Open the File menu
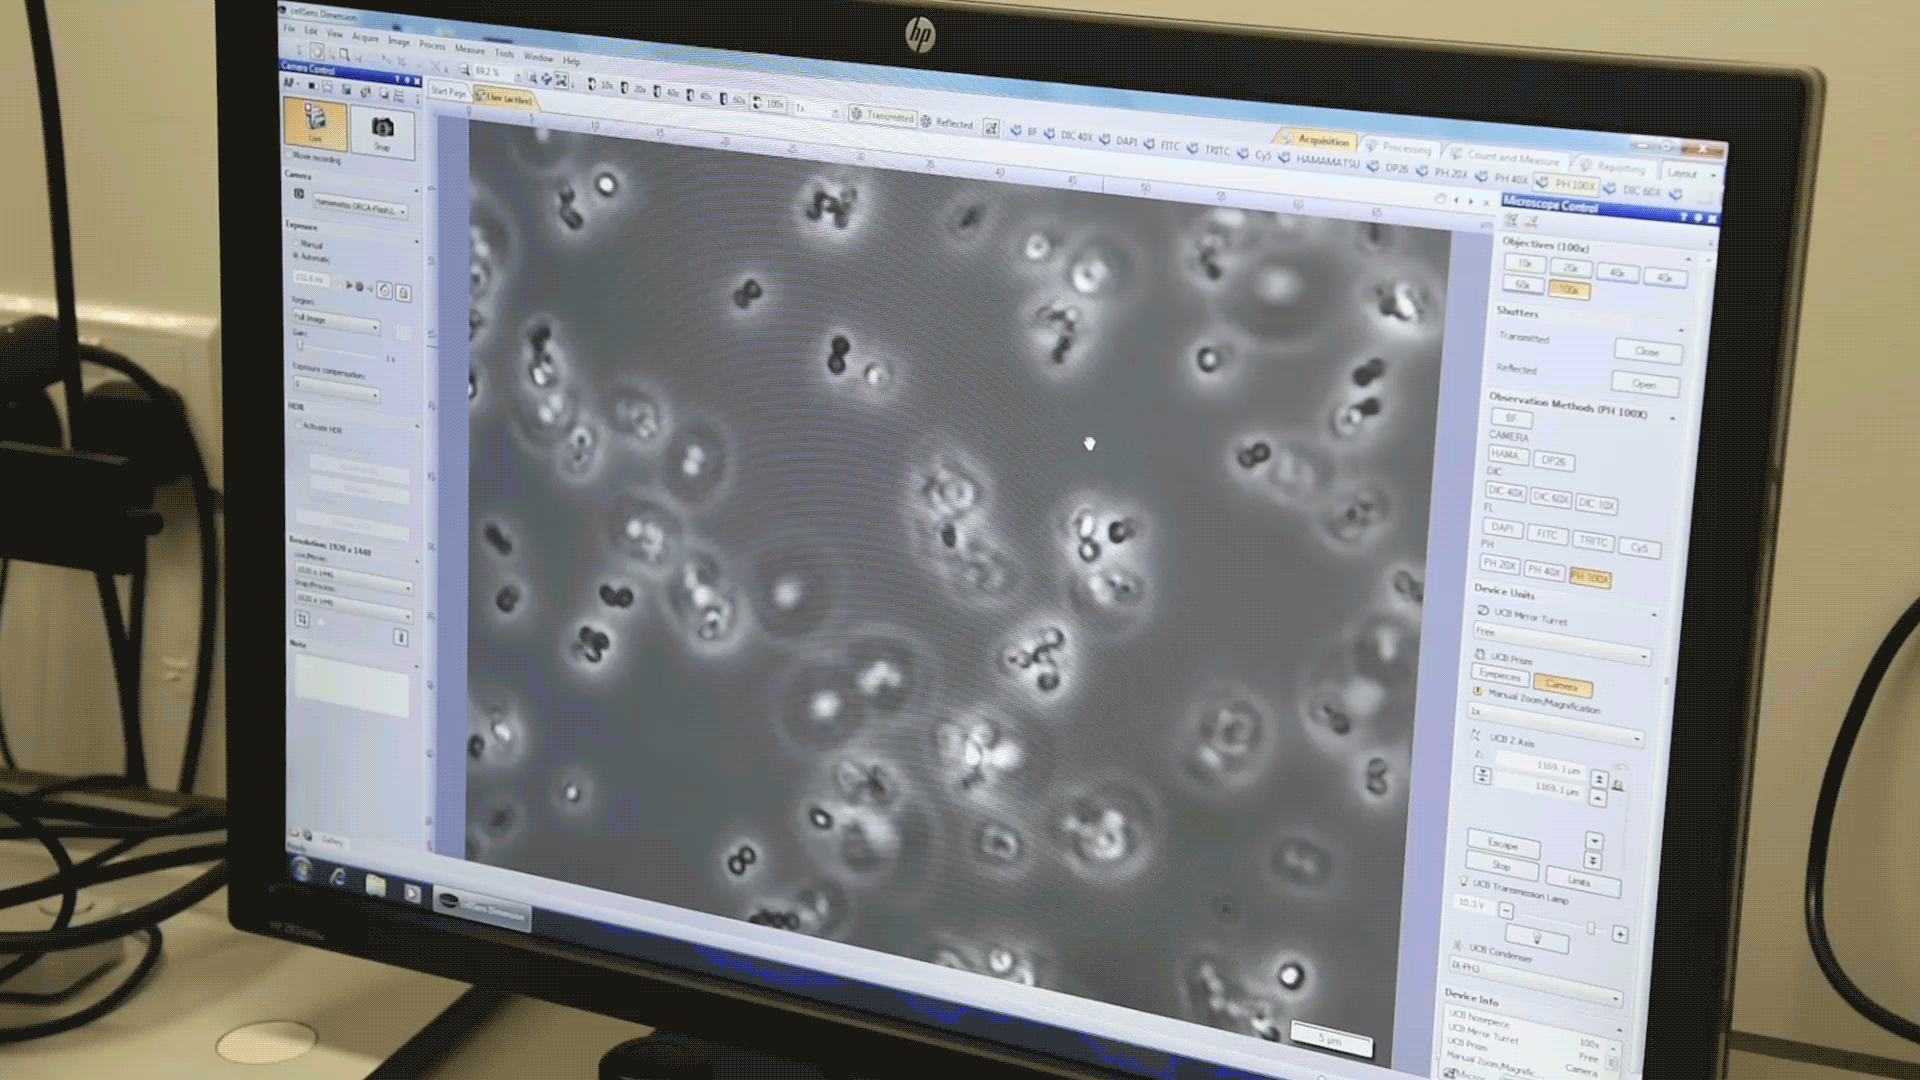 (289, 28)
